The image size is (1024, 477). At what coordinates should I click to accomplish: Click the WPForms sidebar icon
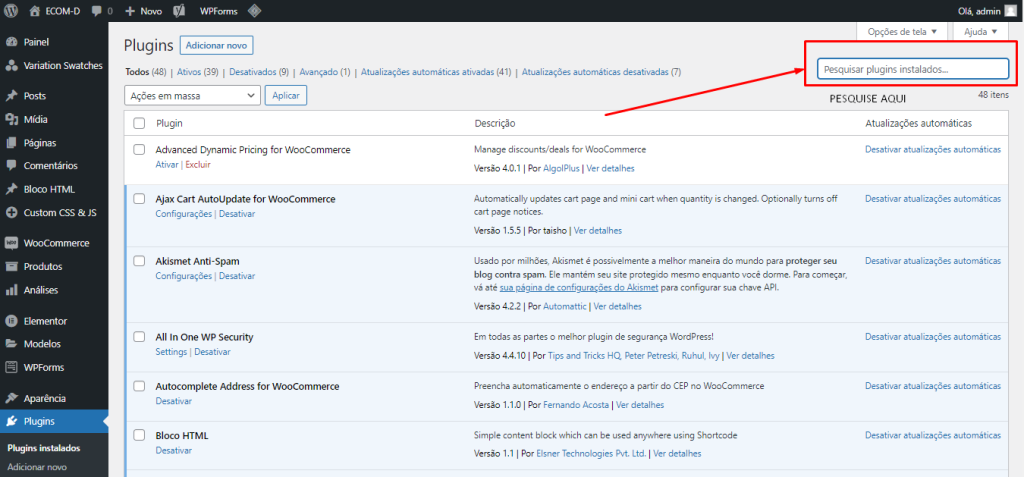pyautogui.click(x=11, y=367)
